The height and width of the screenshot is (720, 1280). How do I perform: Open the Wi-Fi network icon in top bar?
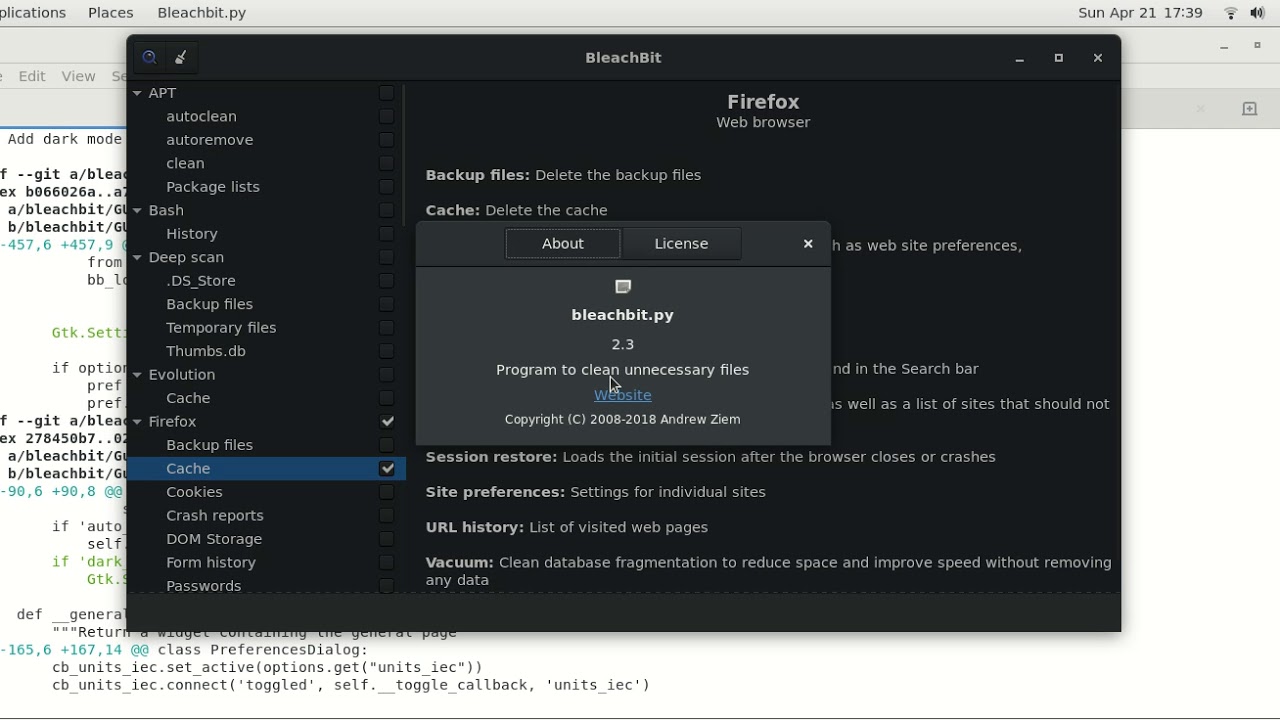pyautogui.click(x=1231, y=13)
